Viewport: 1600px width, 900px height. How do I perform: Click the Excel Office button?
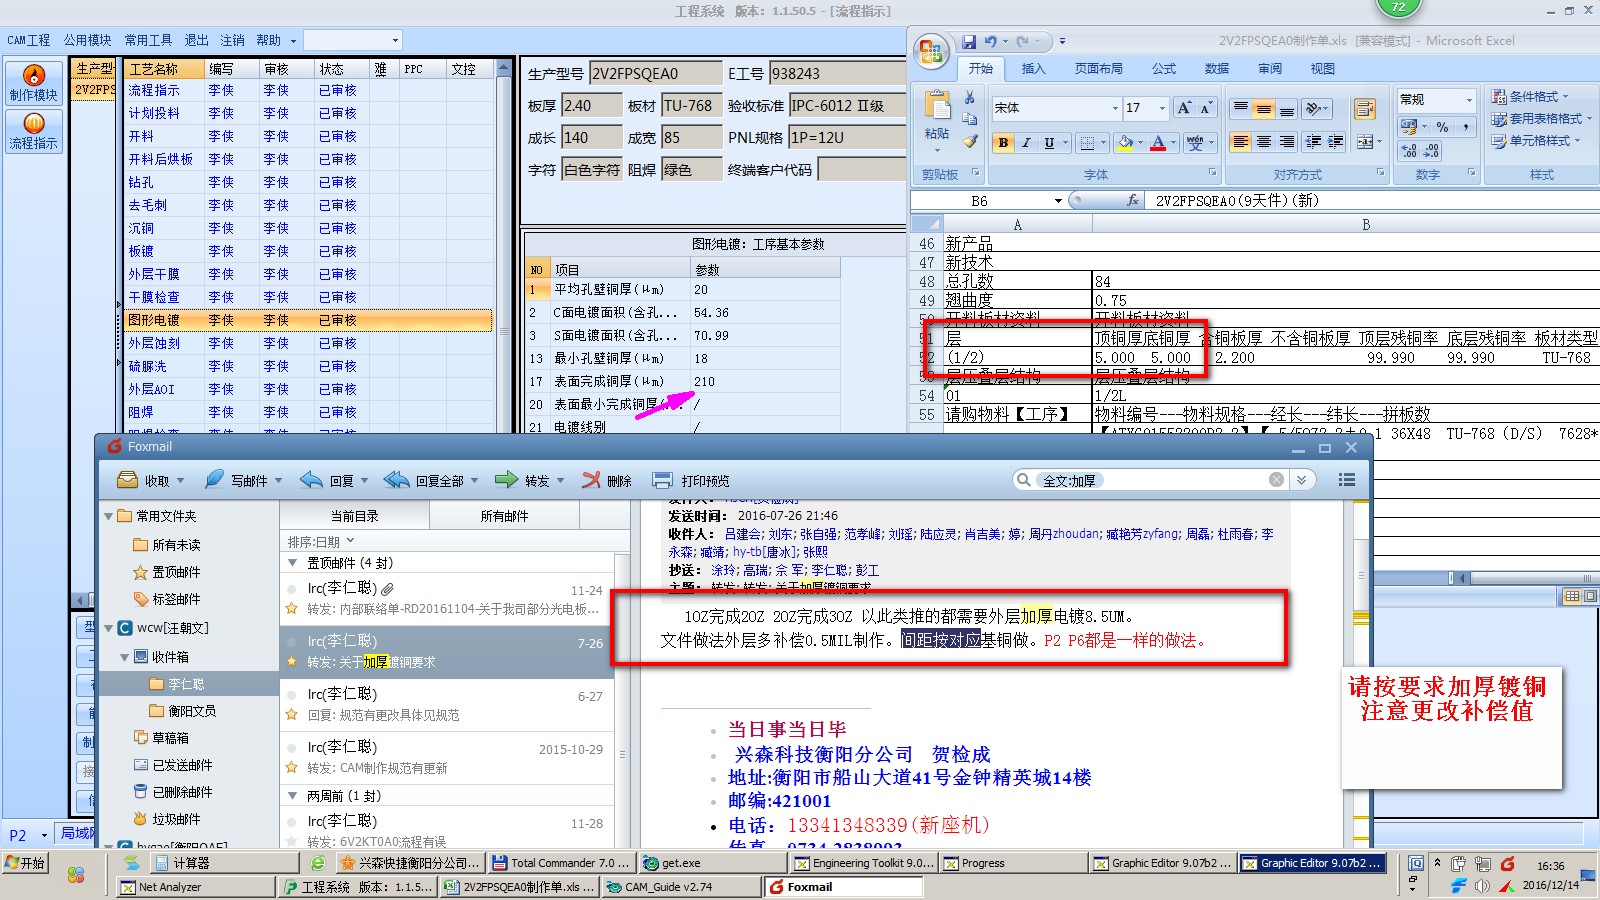point(931,51)
